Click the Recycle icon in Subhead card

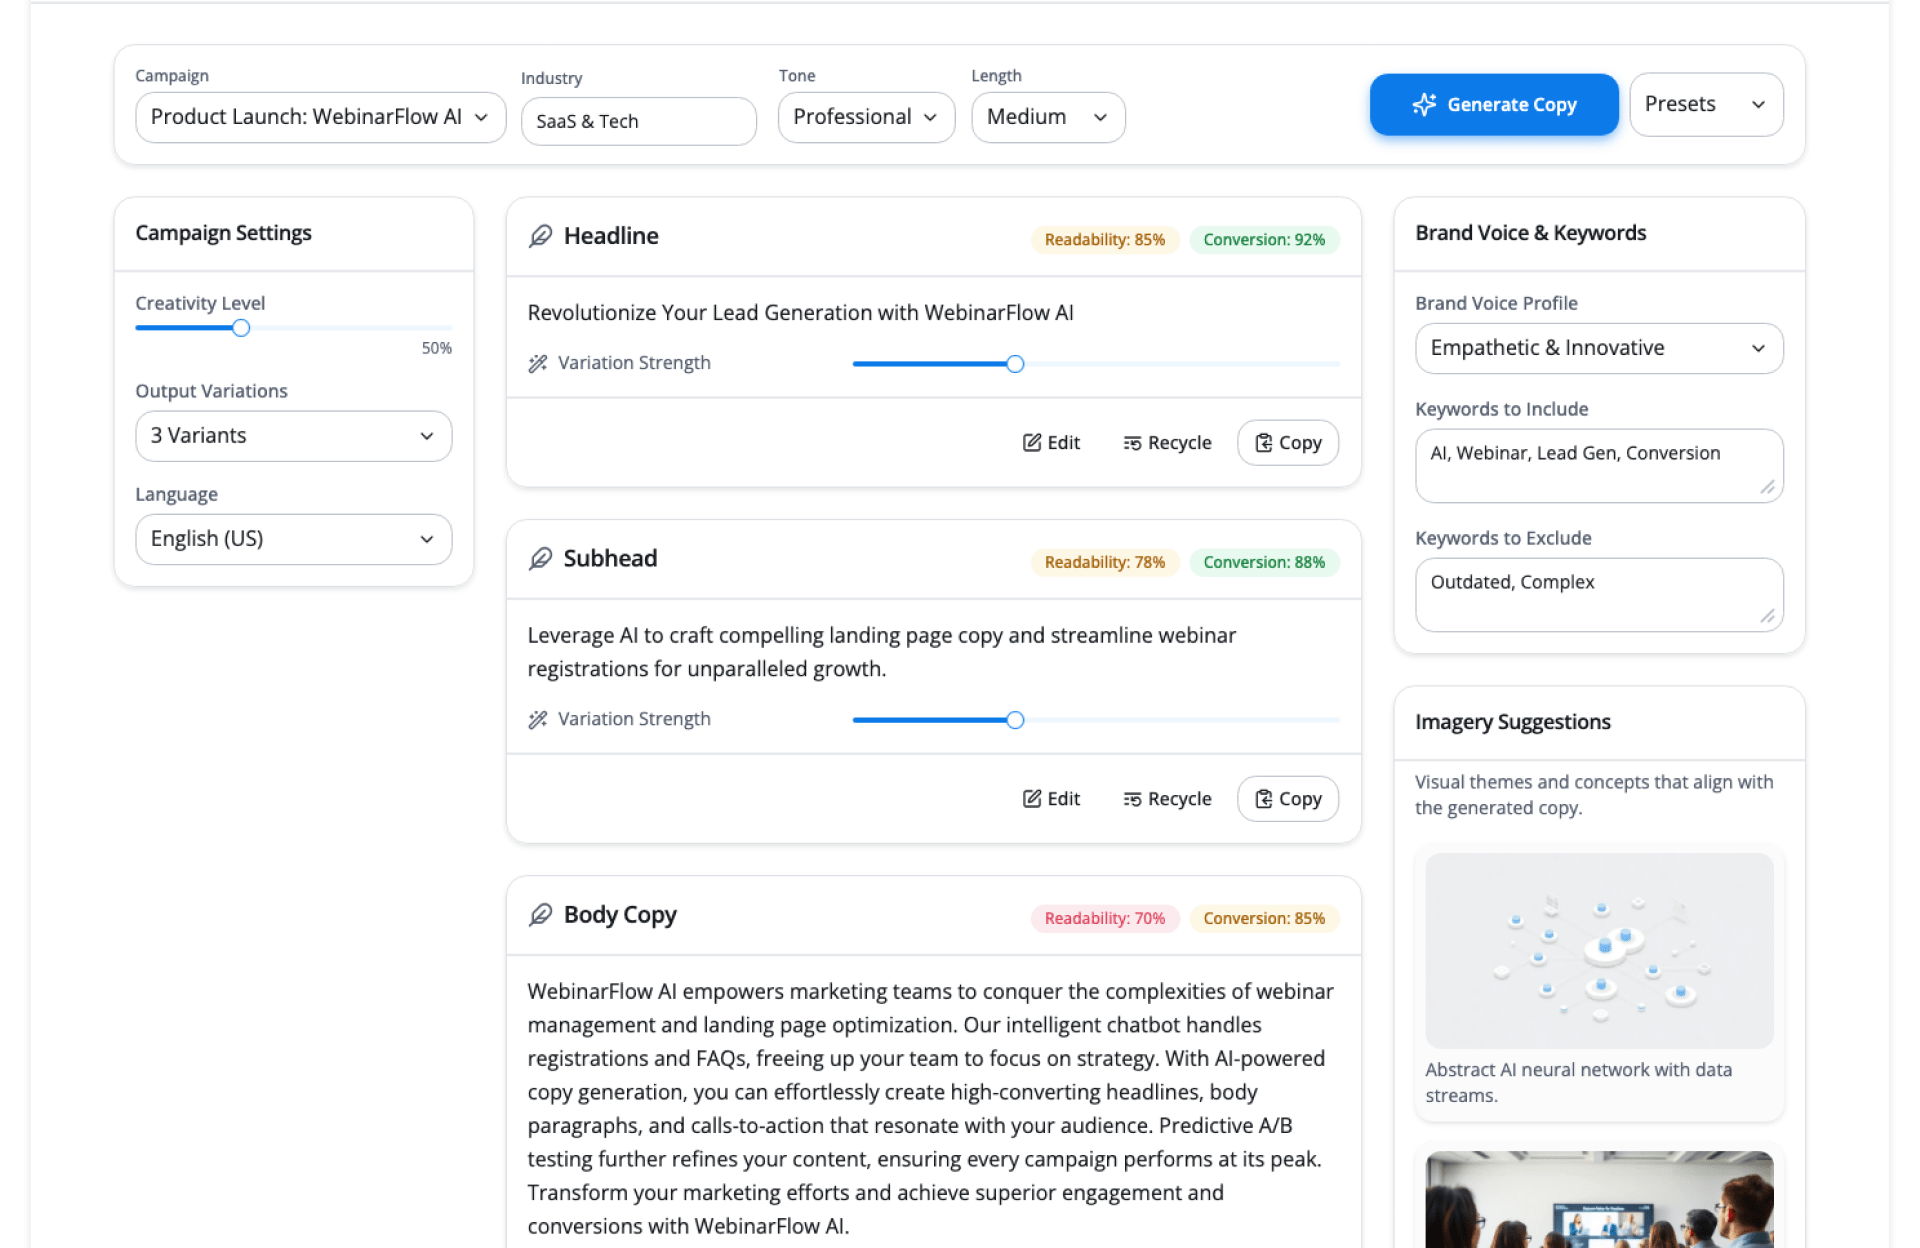(1132, 799)
